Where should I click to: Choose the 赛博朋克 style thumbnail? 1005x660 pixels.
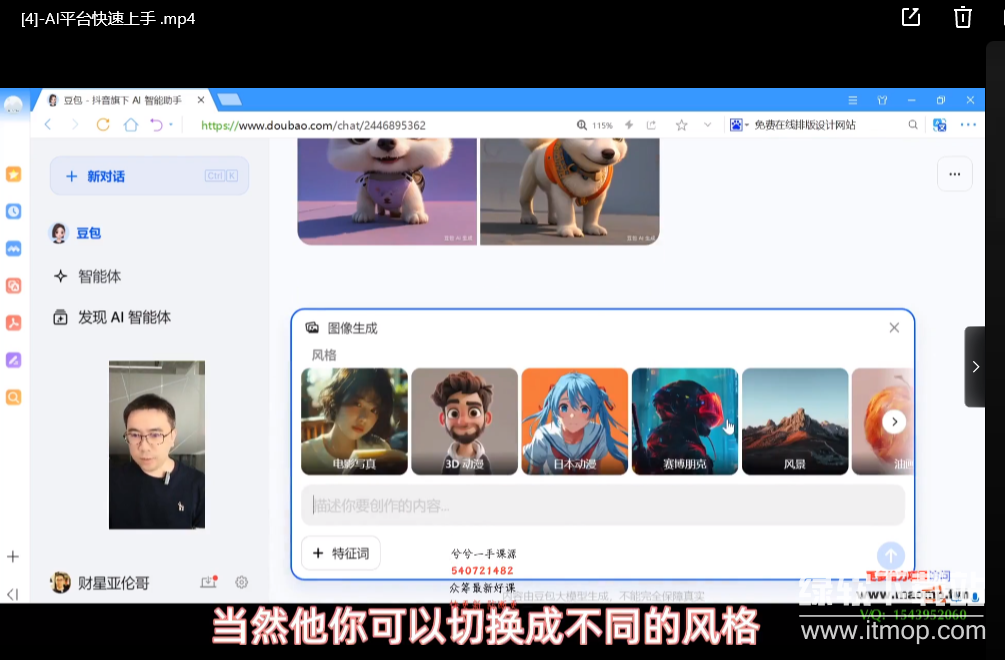[x=684, y=421]
